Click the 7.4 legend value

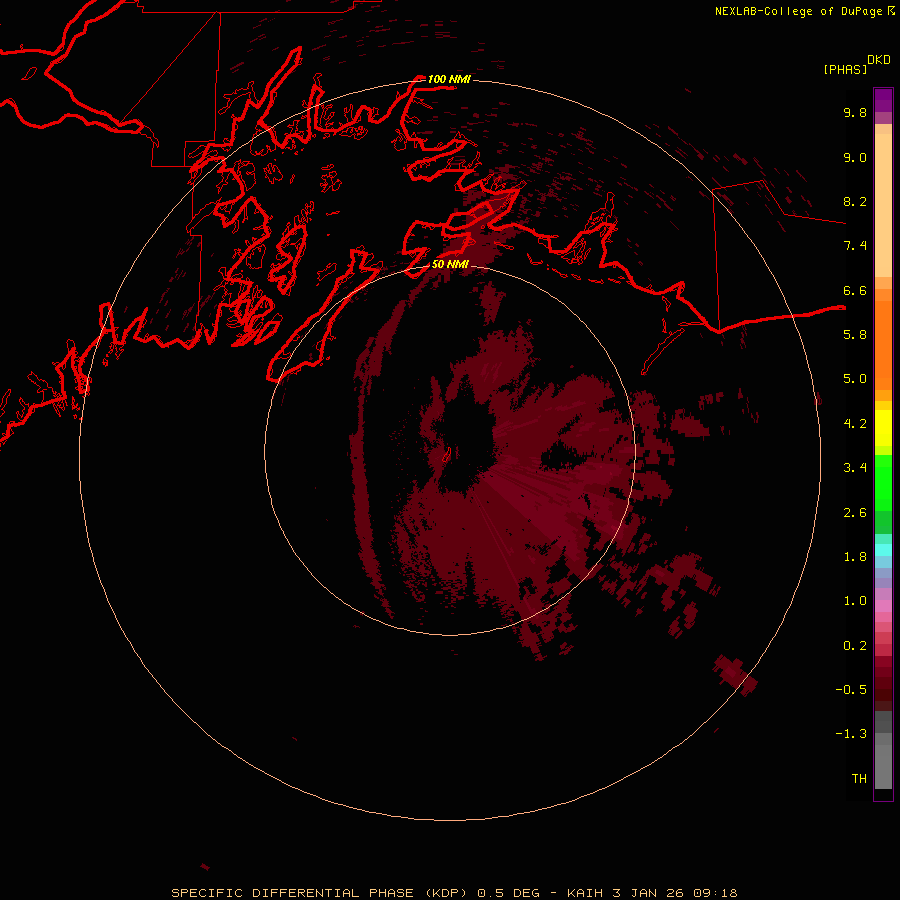pos(855,246)
